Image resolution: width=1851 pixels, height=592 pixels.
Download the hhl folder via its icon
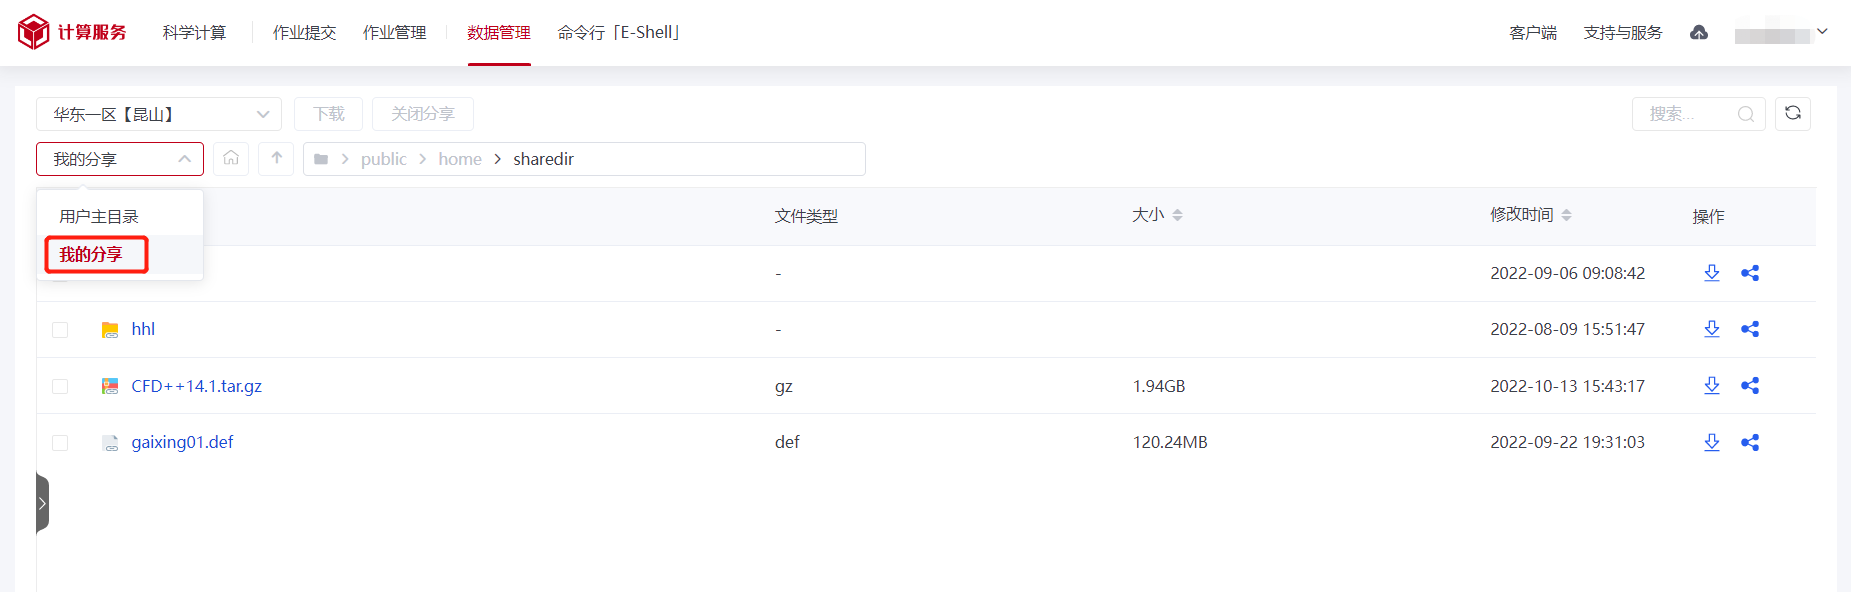(x=1712, y=329)
